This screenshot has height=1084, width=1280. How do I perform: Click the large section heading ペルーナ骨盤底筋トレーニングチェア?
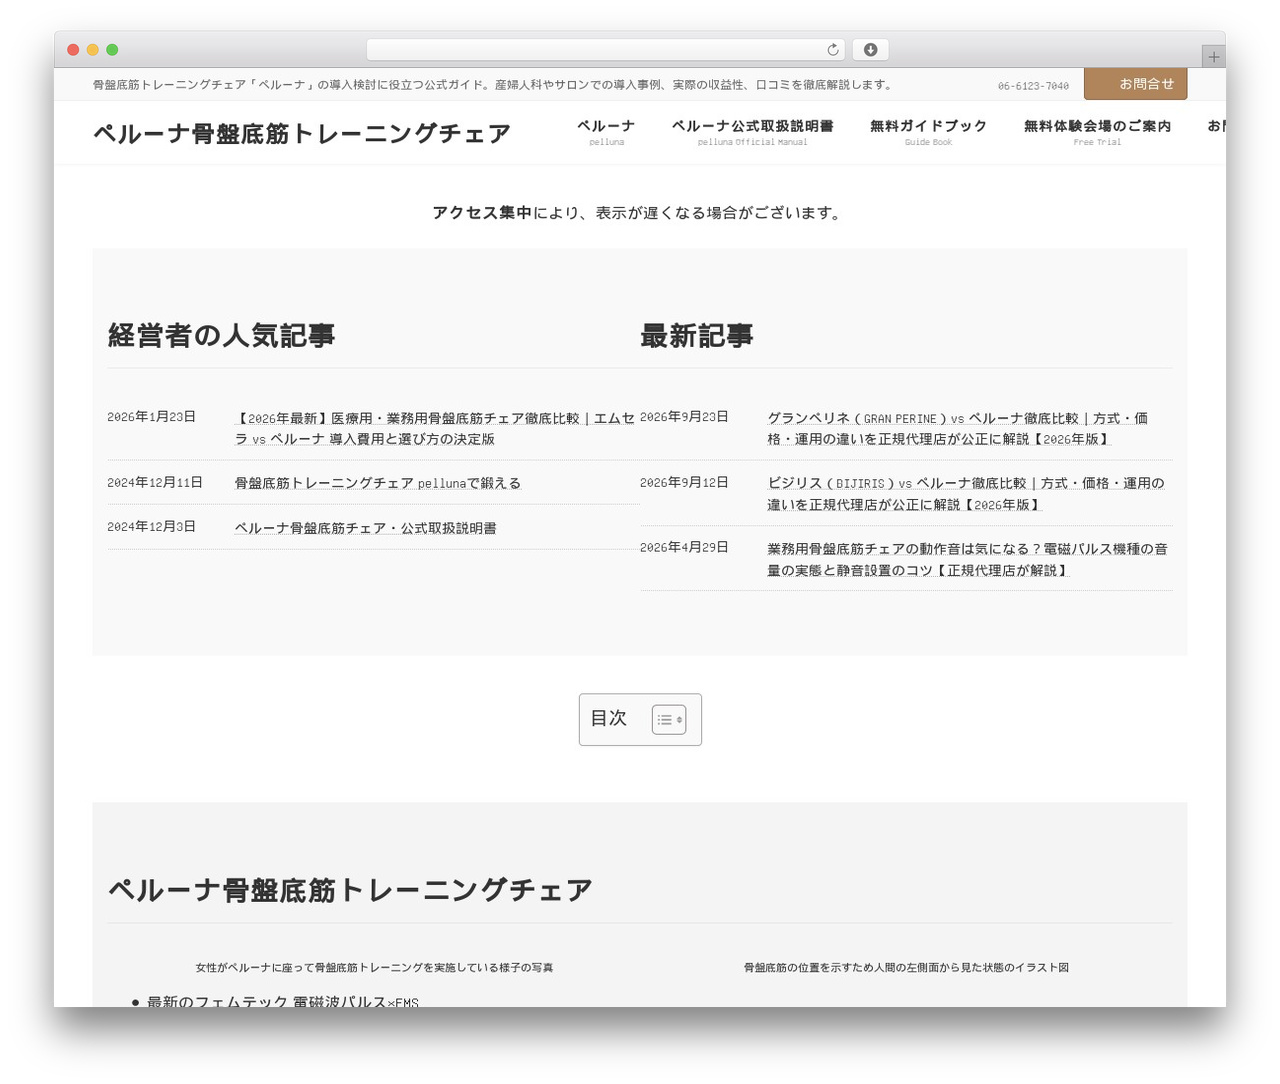pyautogui.click(x=350, y=890)
